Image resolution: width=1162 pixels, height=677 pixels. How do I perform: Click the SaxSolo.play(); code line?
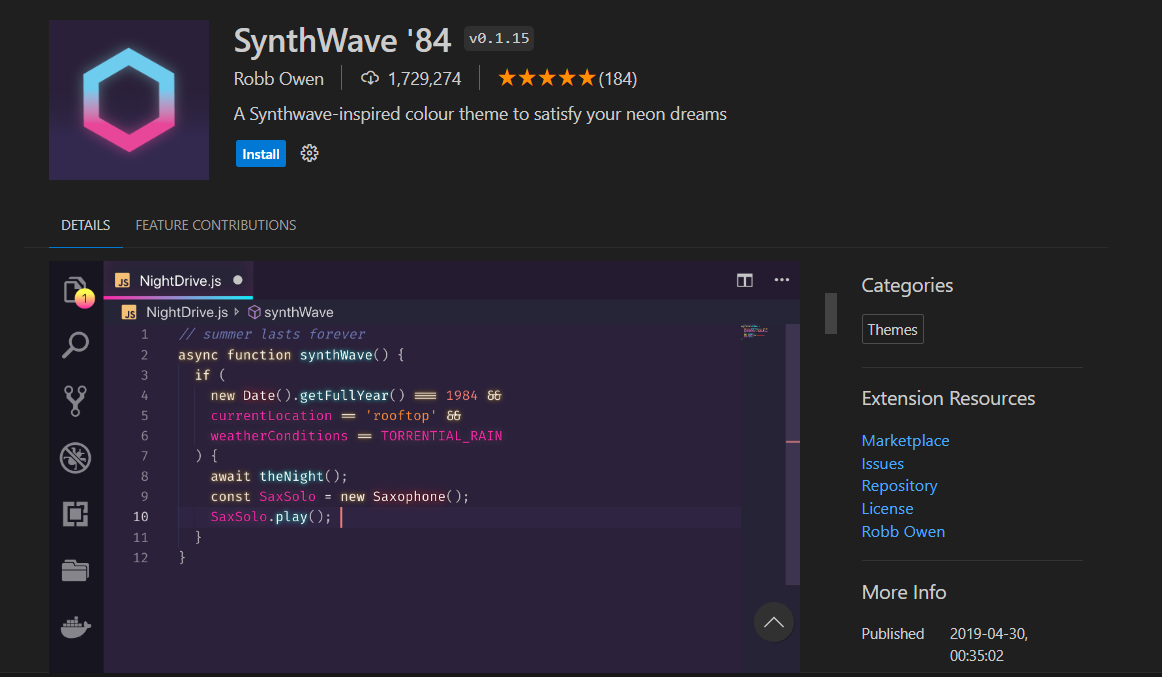click(270, 517)
